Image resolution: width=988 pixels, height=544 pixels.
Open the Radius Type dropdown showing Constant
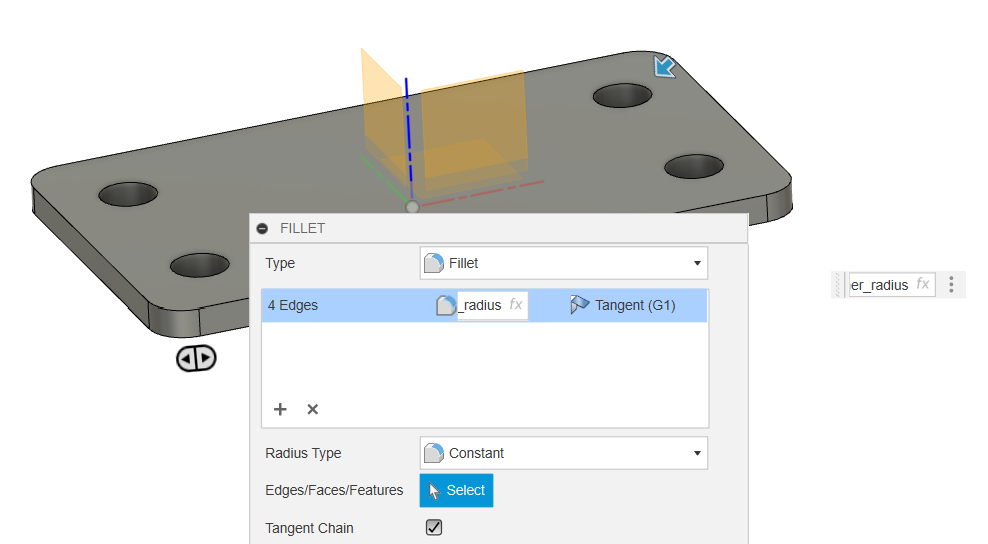click(564, 453)
